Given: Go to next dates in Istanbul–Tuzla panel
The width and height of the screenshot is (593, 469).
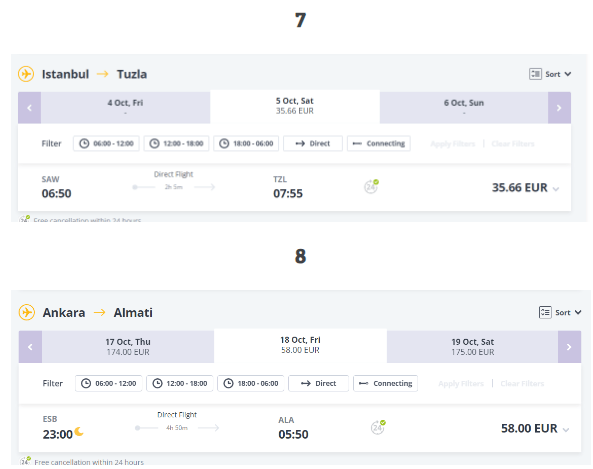Looking at the screenshot, I should pyautogui.click(x=559, y=108).
